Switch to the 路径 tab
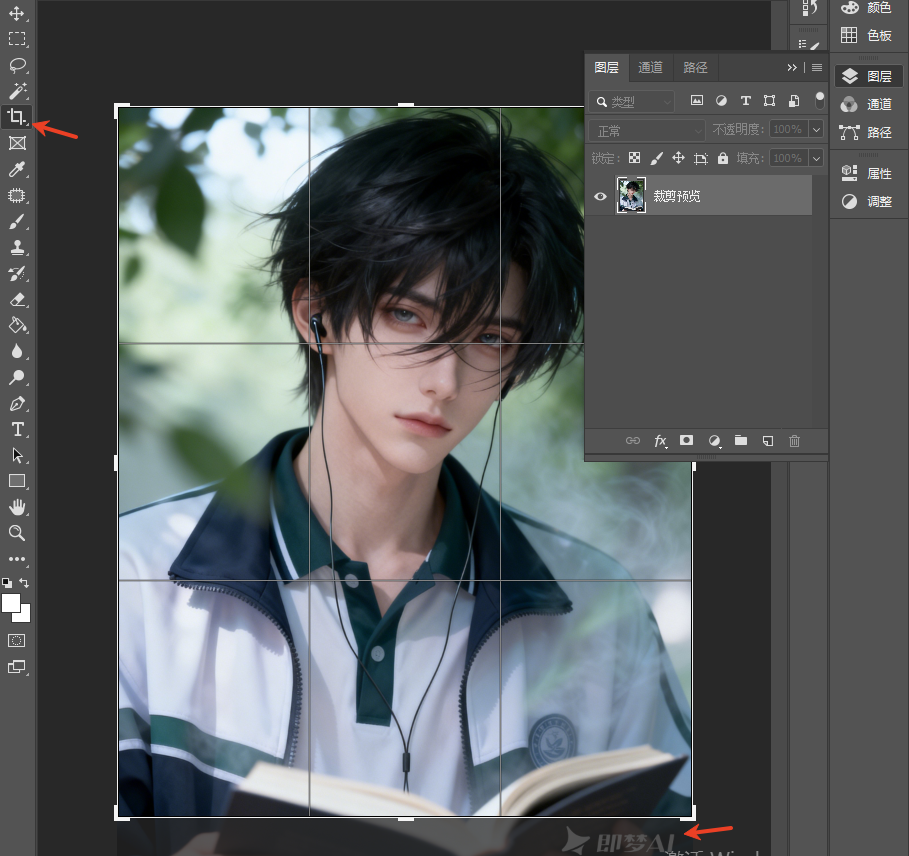 tap(695, 68)
